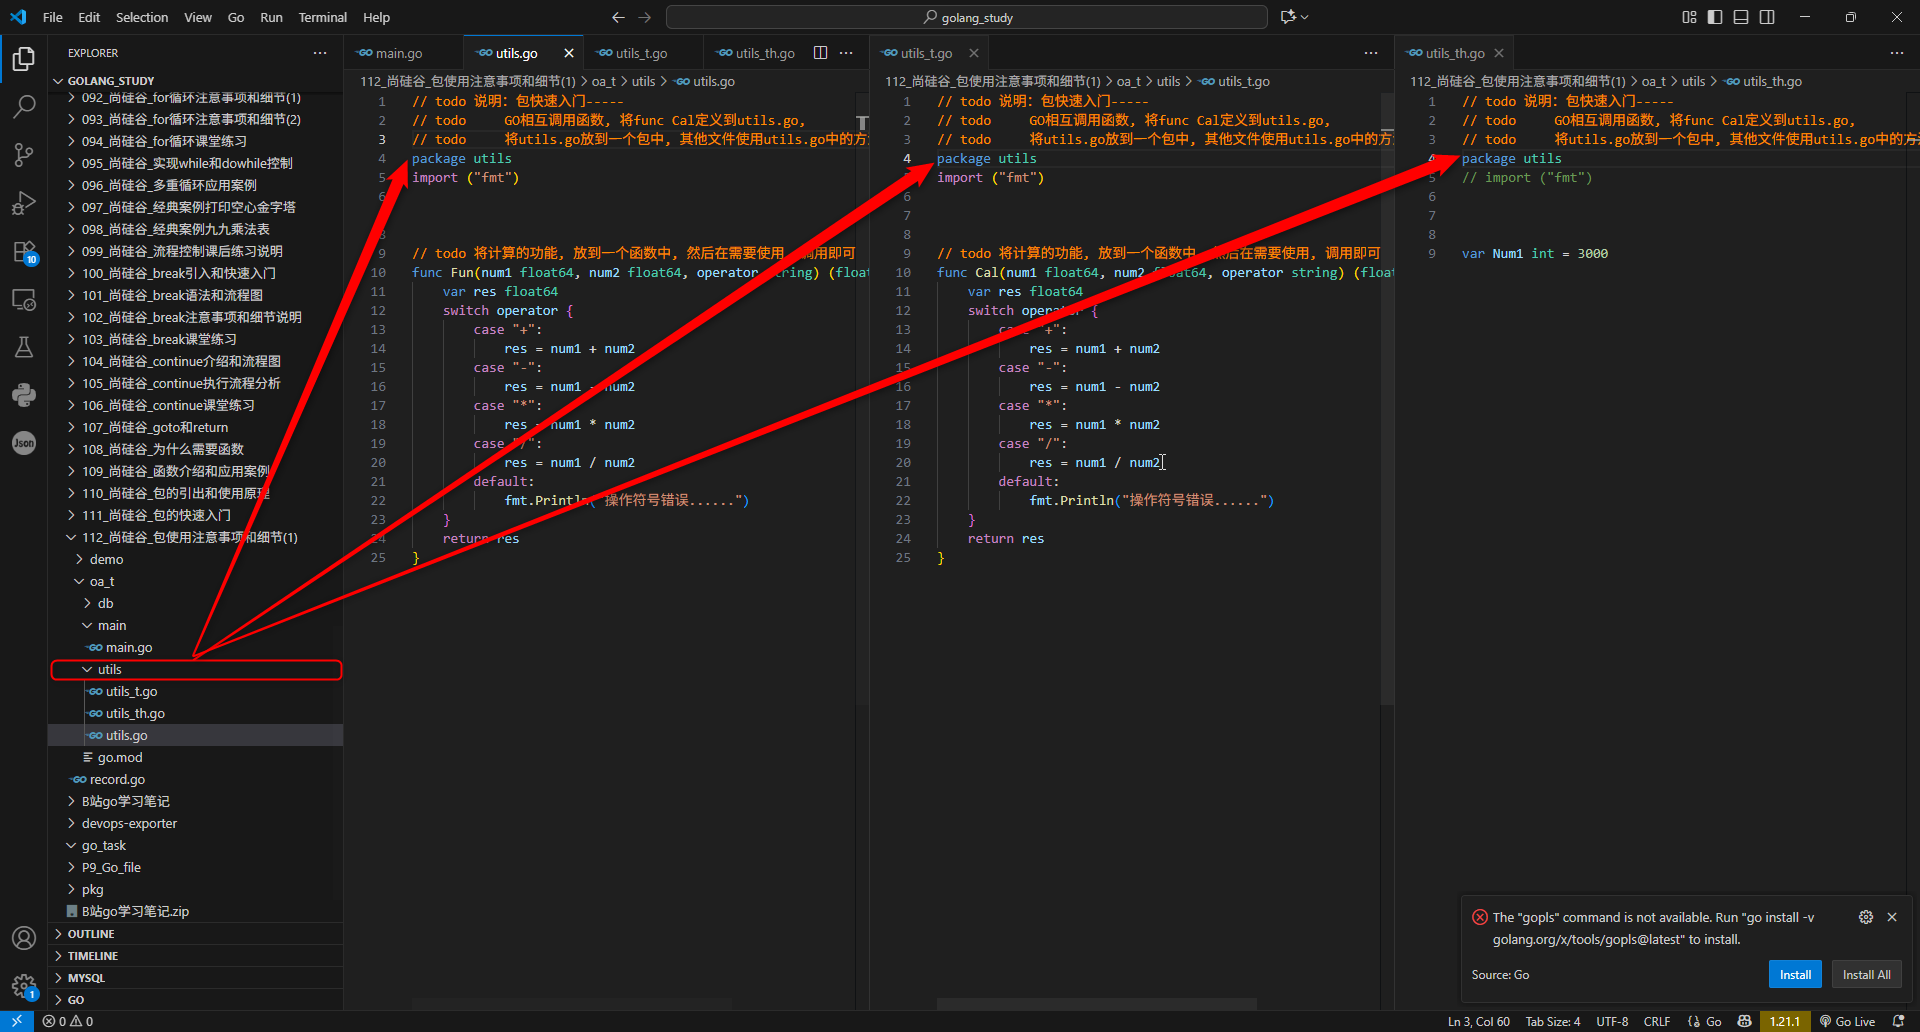Open the Run and Debug view
This screenshot has width=1920, height=1032.
[24, 204]
